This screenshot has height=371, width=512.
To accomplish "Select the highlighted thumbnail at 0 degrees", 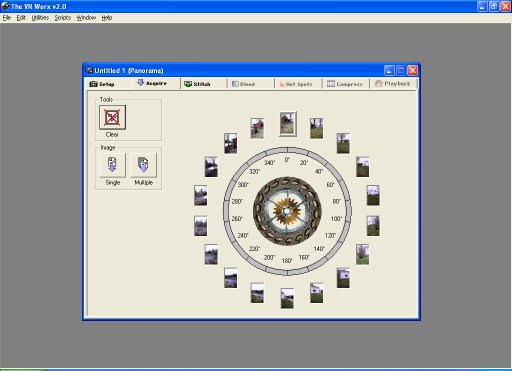I will pos(288,124).
